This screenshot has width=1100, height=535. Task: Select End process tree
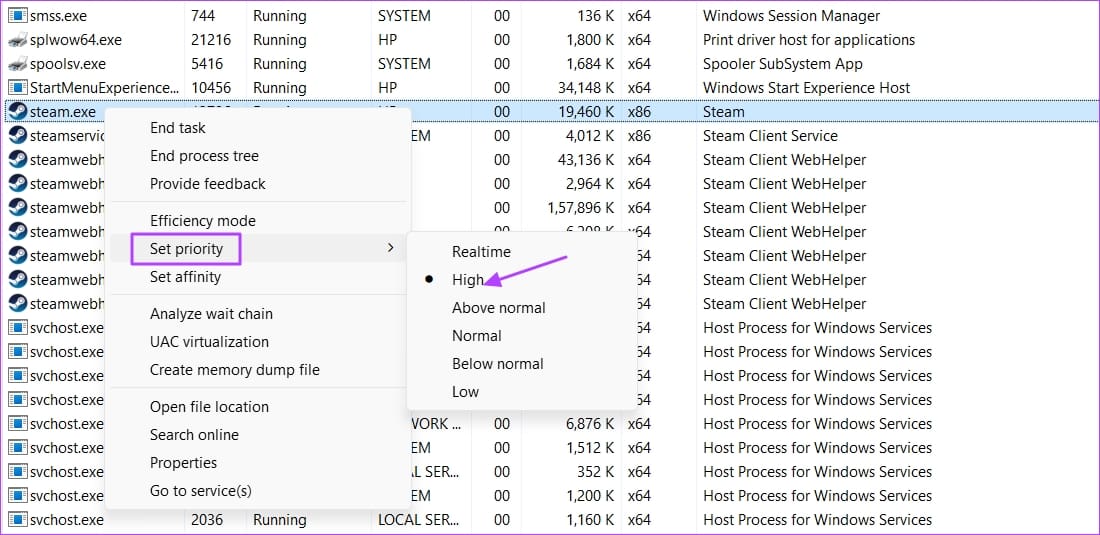[257, 156]
